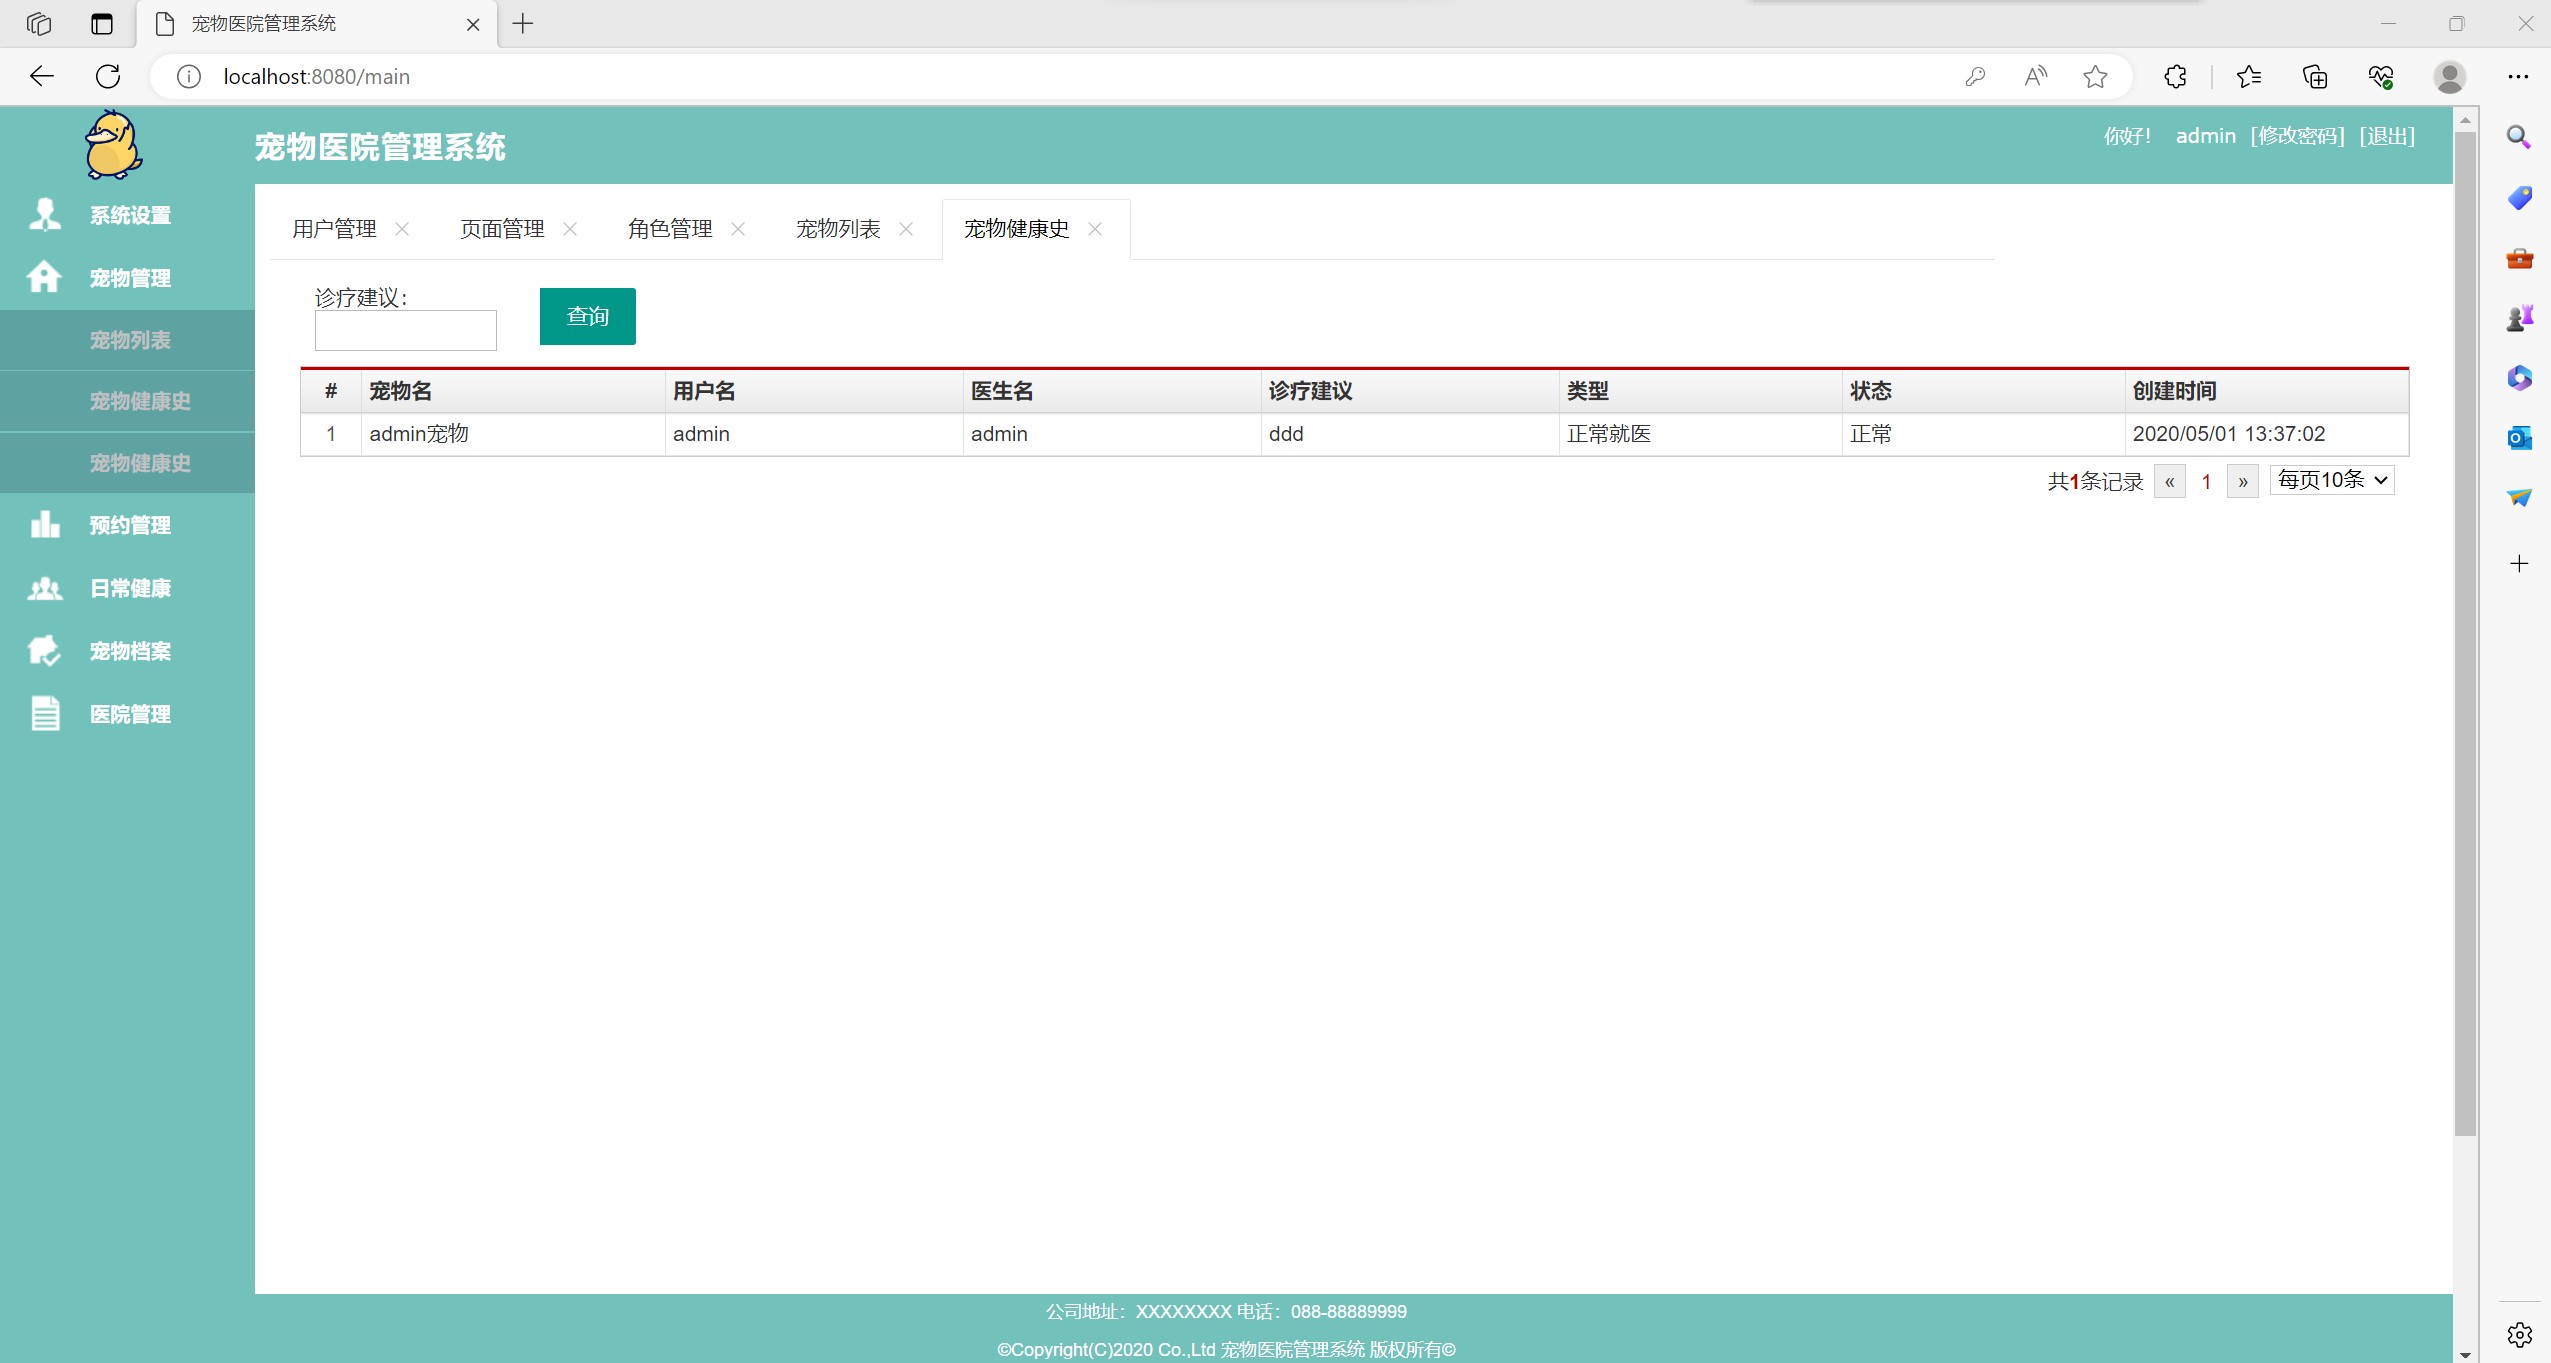Open the Collections icon

click(2315, 76)
